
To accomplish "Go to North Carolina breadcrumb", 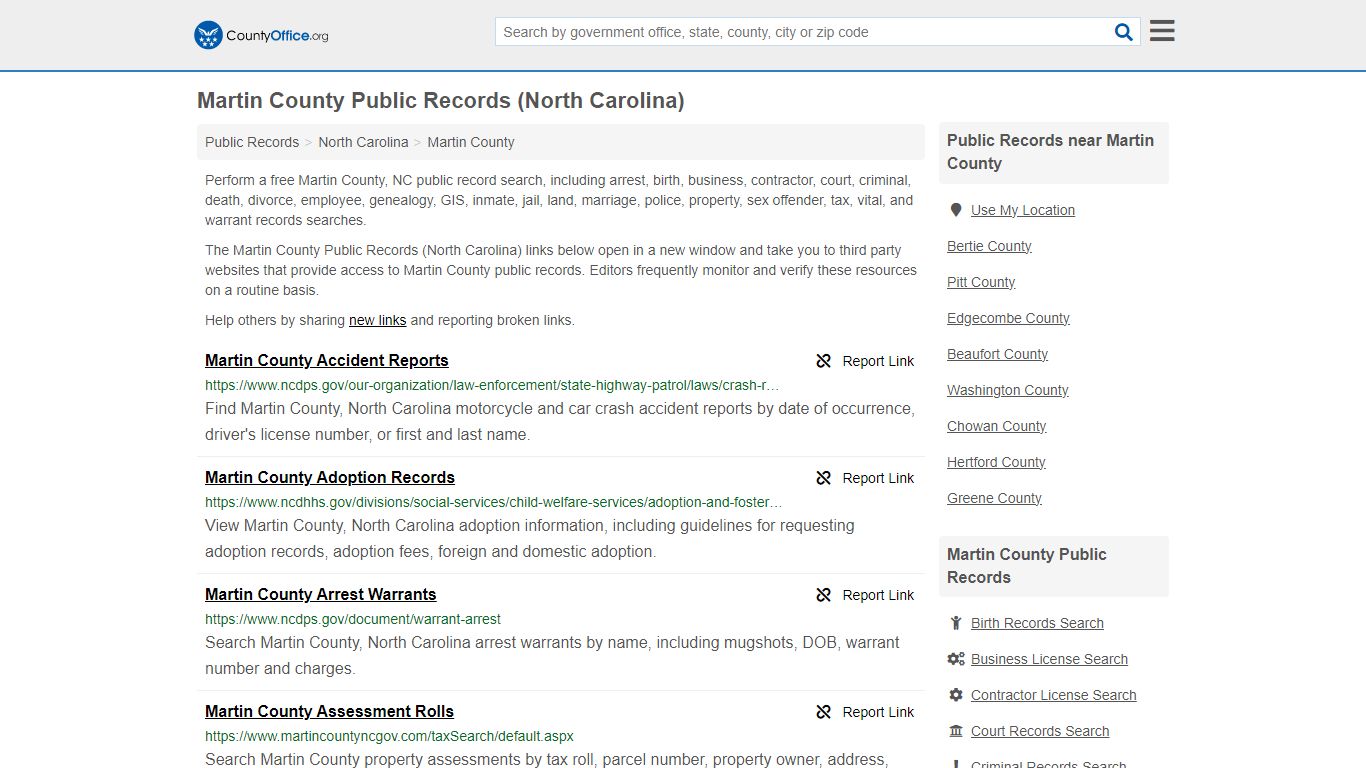I will (363, 142).
